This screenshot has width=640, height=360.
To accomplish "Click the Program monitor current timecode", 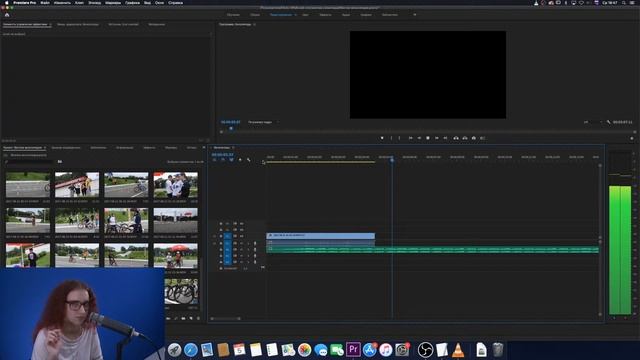I will (231, 122).
